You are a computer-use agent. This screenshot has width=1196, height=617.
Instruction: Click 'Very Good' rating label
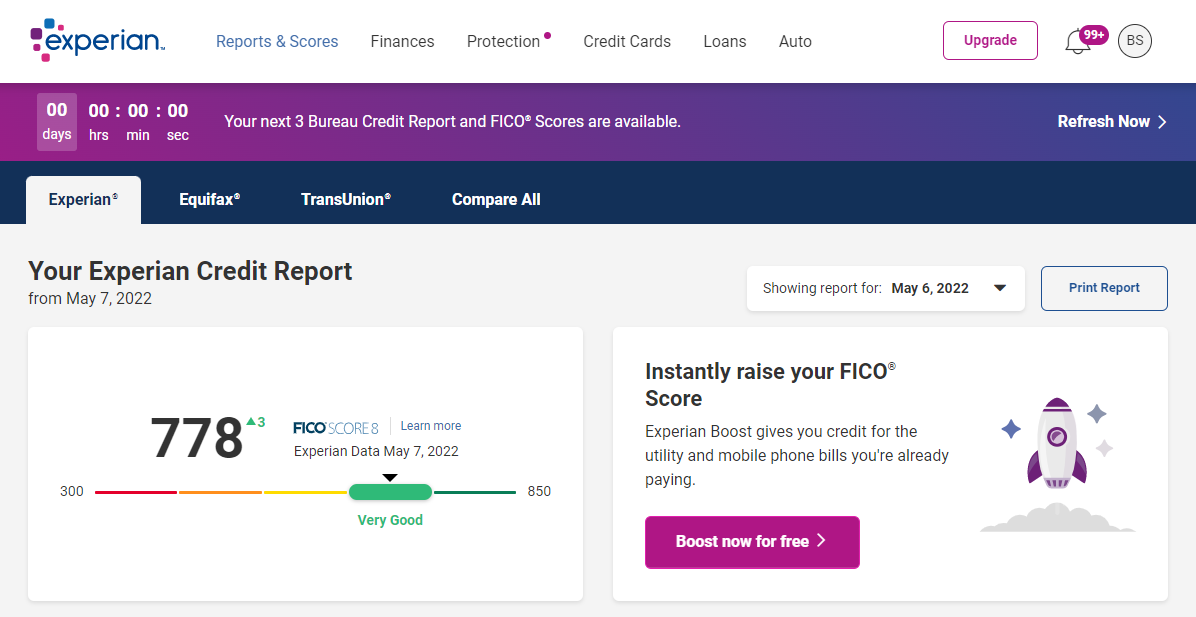pos(390,520)
